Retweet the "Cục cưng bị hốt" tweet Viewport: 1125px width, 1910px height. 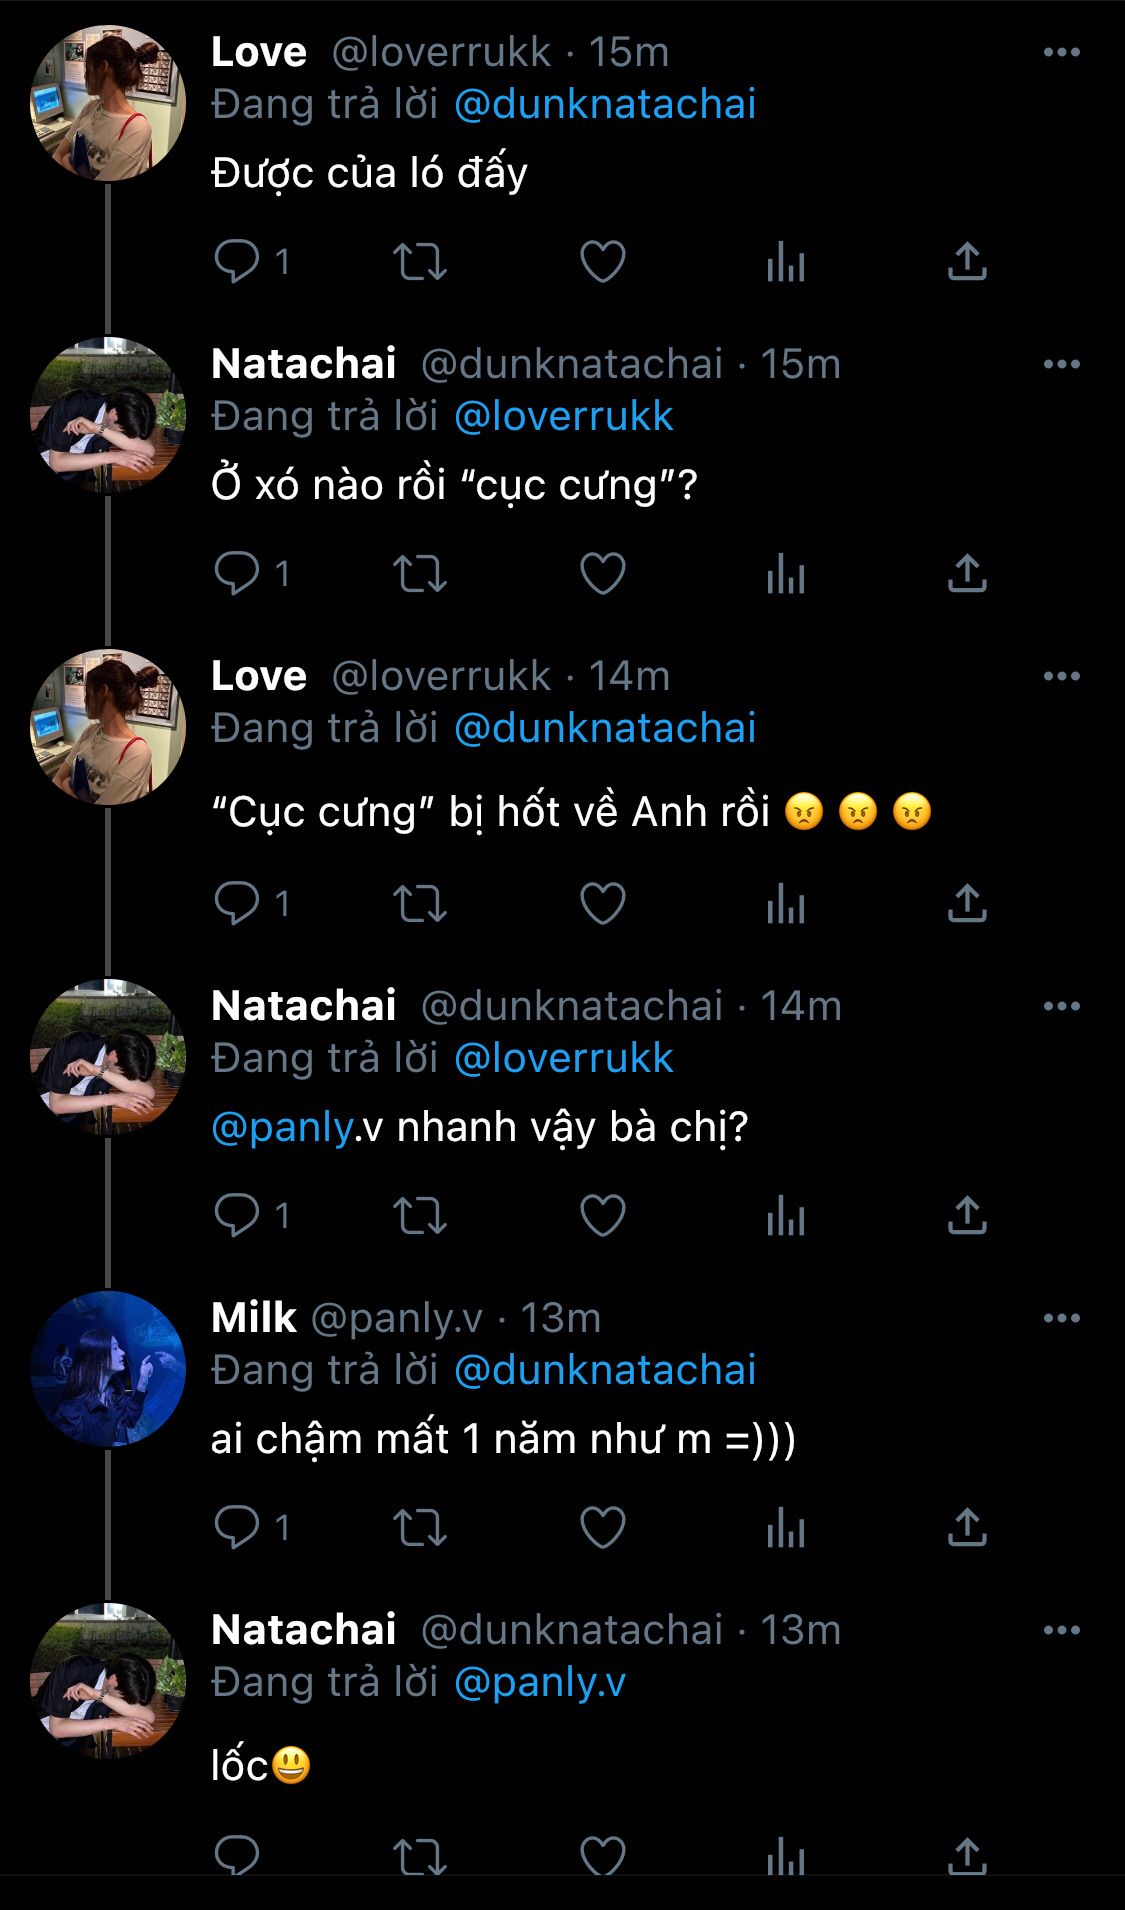pos(419,904)
